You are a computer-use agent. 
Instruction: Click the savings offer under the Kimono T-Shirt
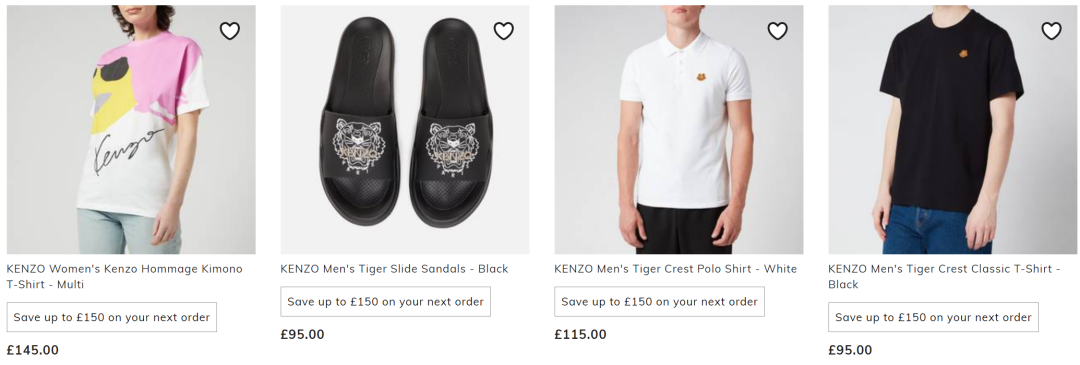coord(112,317)
